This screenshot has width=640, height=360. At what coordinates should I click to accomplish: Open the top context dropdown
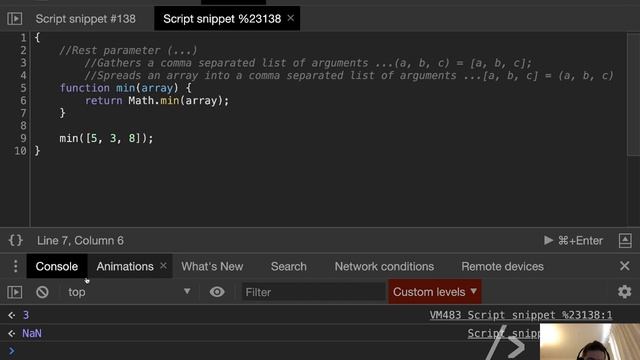(x=129, y=292)
